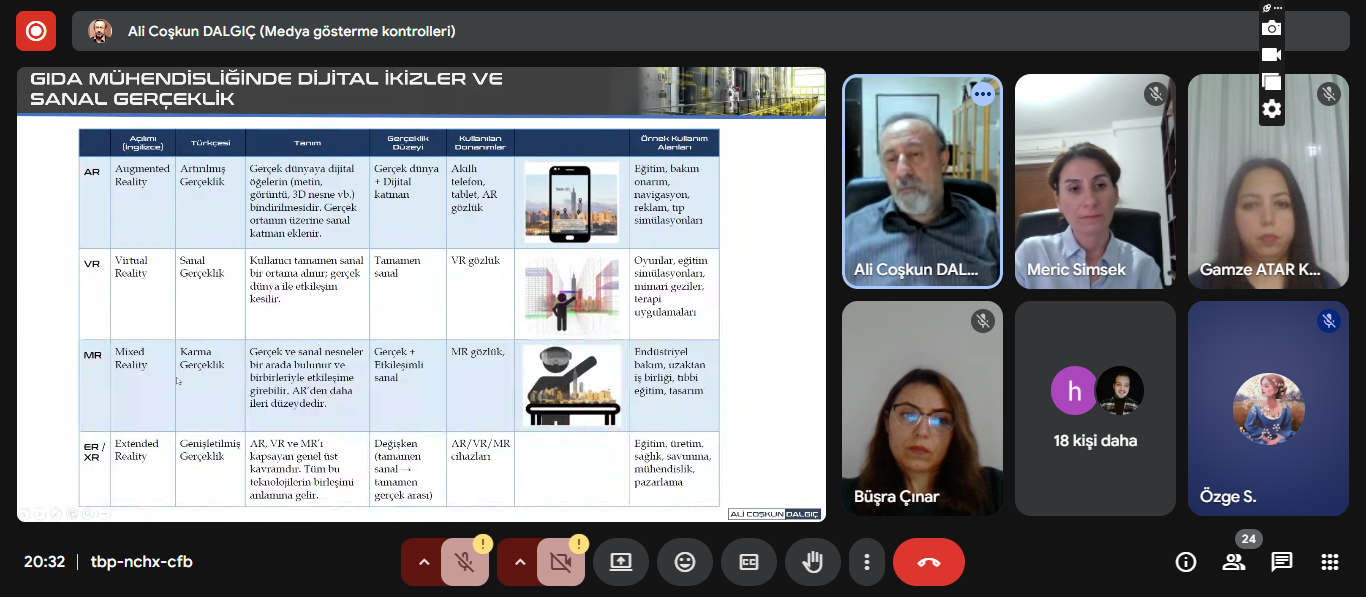
Task: Open the activities grid icon
Action: click(1329, 562)
